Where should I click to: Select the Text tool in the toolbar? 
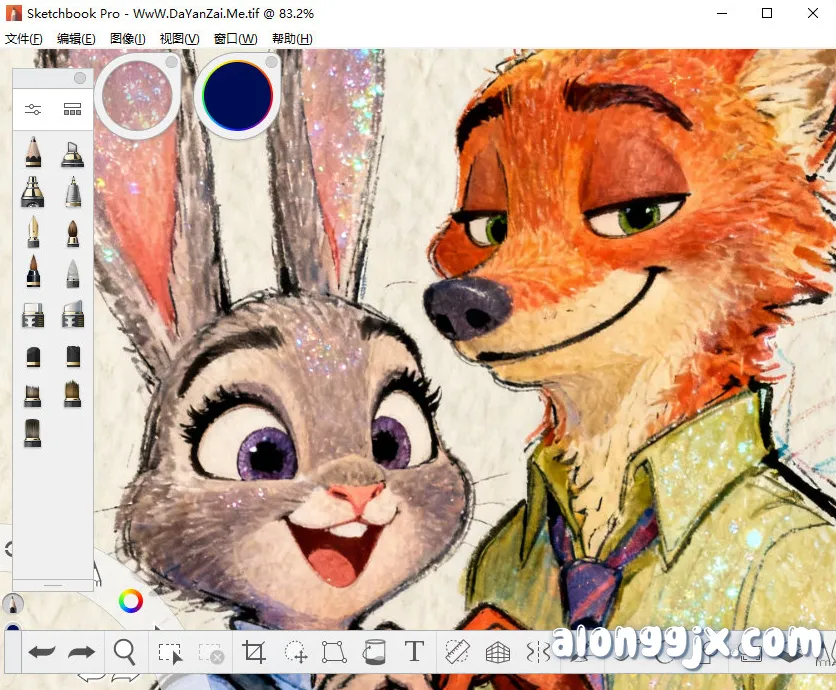coord(414,652)
